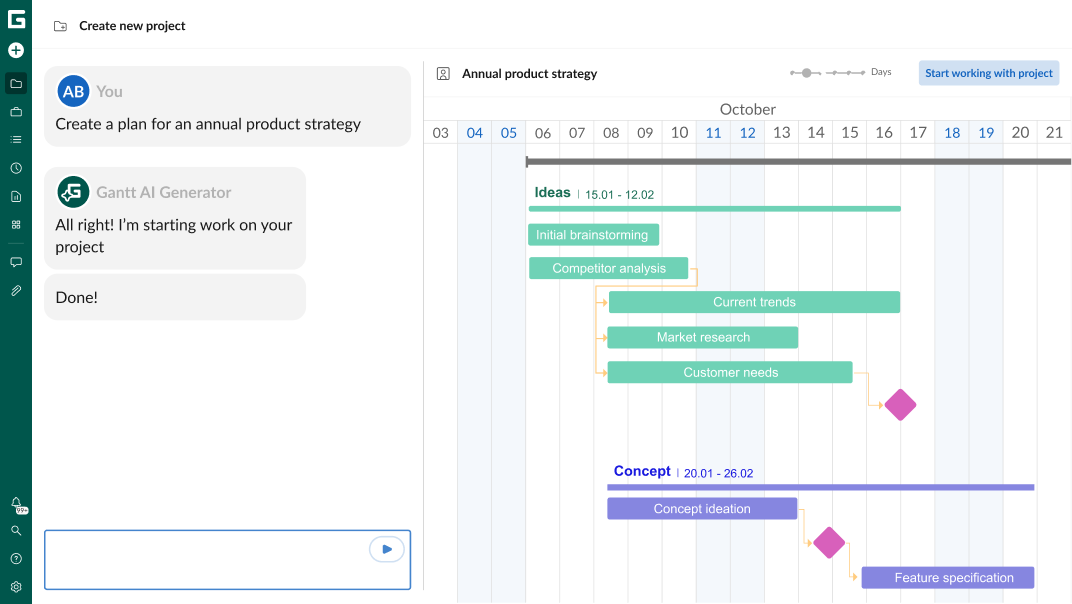
Task: Click date 18 in the October header
Action: 952,133
